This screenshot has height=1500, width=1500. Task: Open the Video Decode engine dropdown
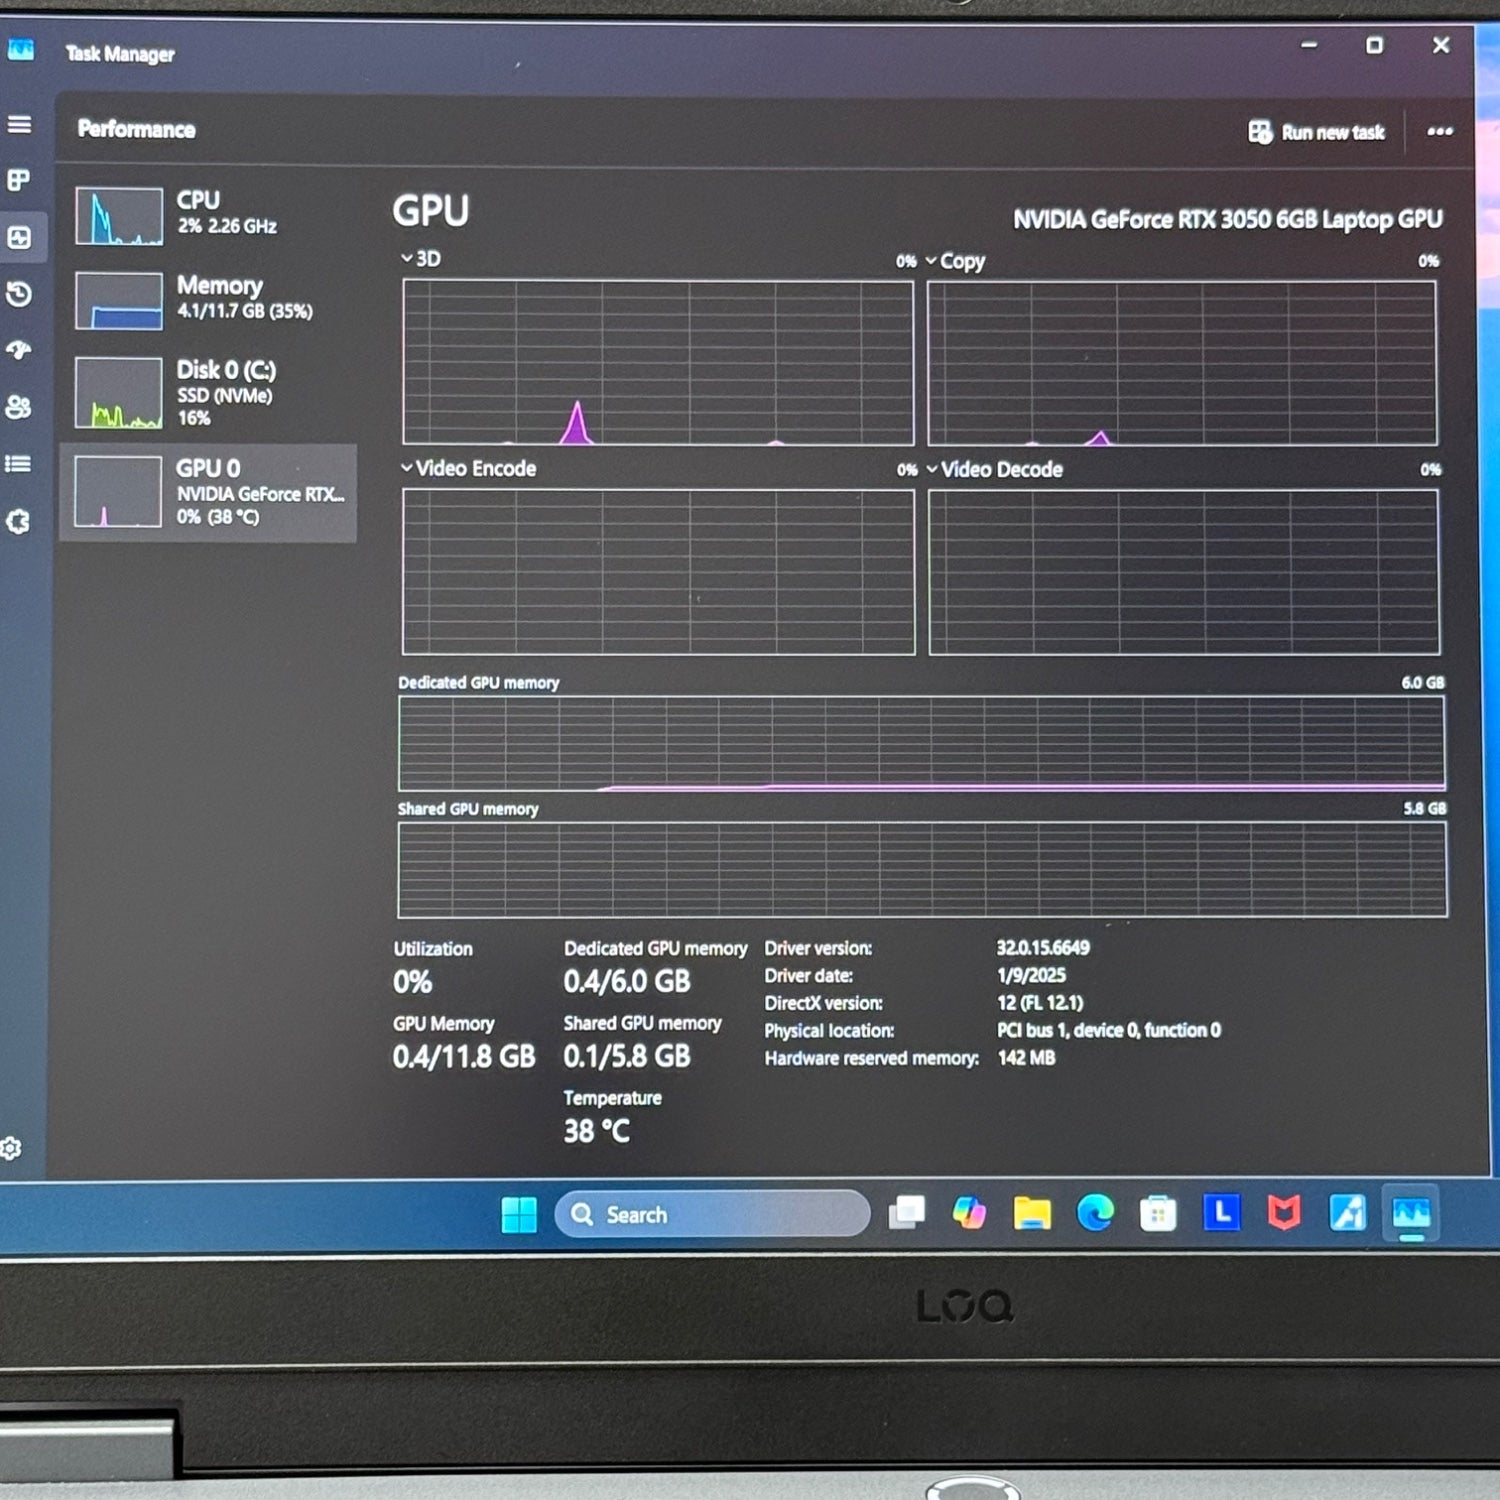[x=994, y=470]
